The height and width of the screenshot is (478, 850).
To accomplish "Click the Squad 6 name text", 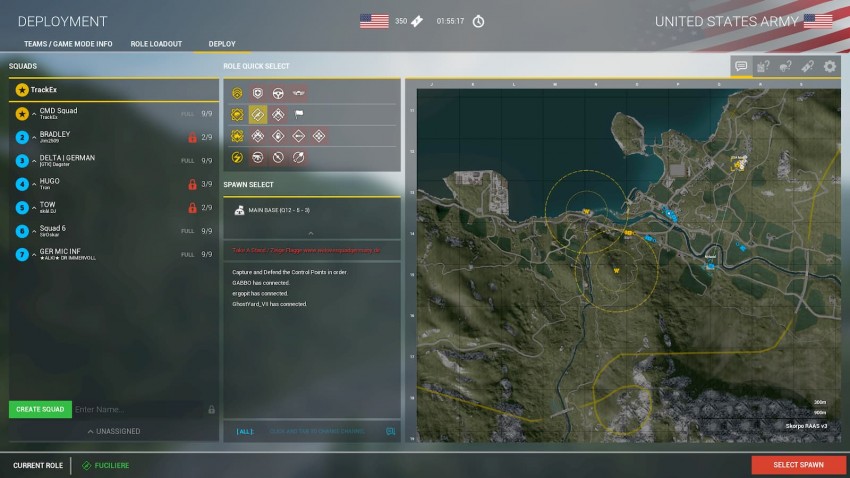I will pos(53,228).
